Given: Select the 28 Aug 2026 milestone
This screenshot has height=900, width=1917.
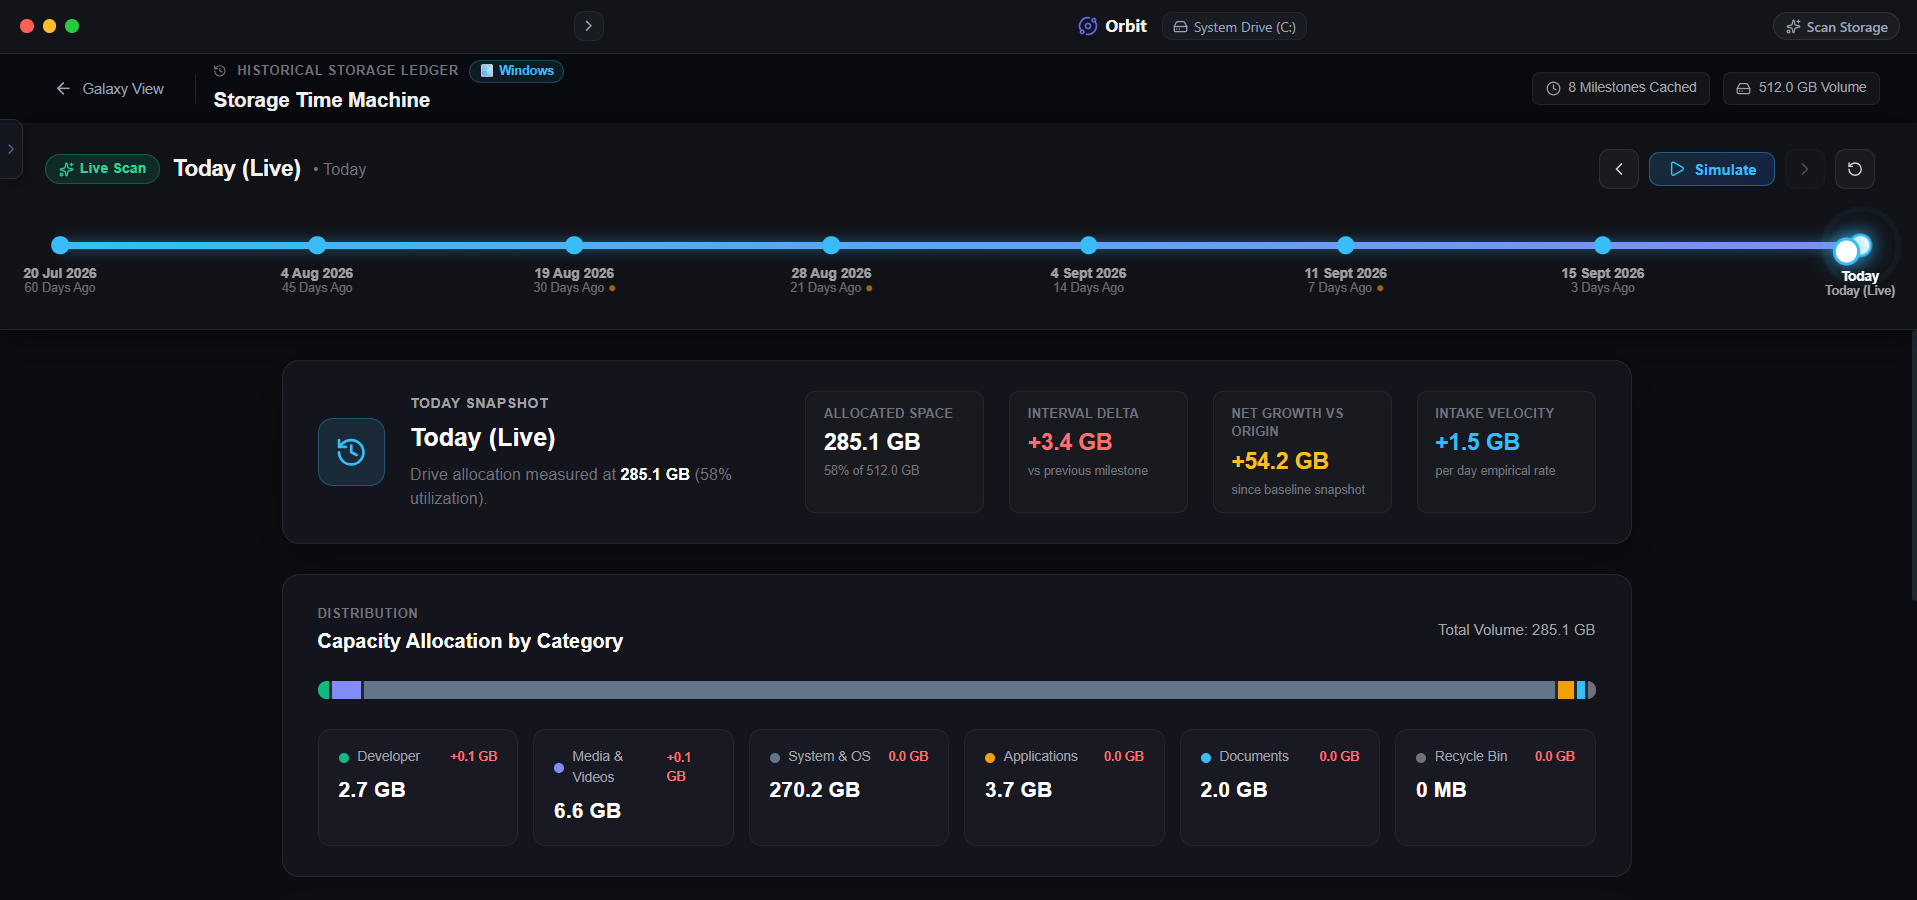Looking at the screenshot, I should click(831, 245).
